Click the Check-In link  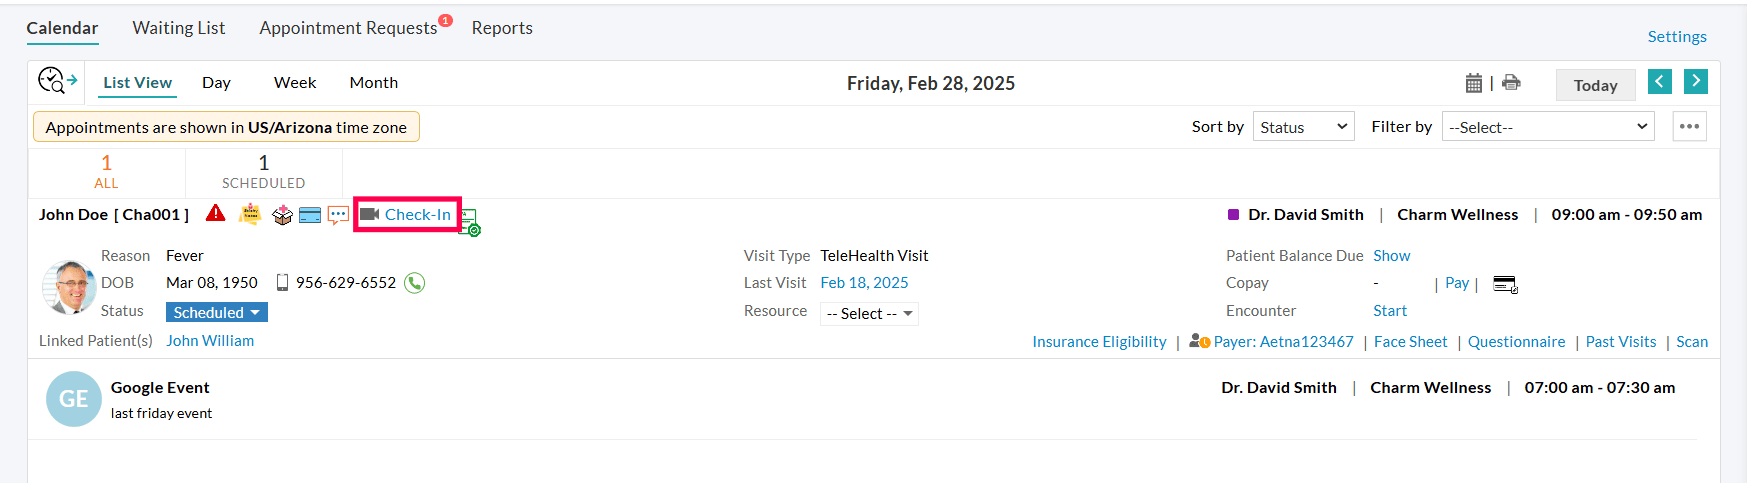(x=417, y=215)
